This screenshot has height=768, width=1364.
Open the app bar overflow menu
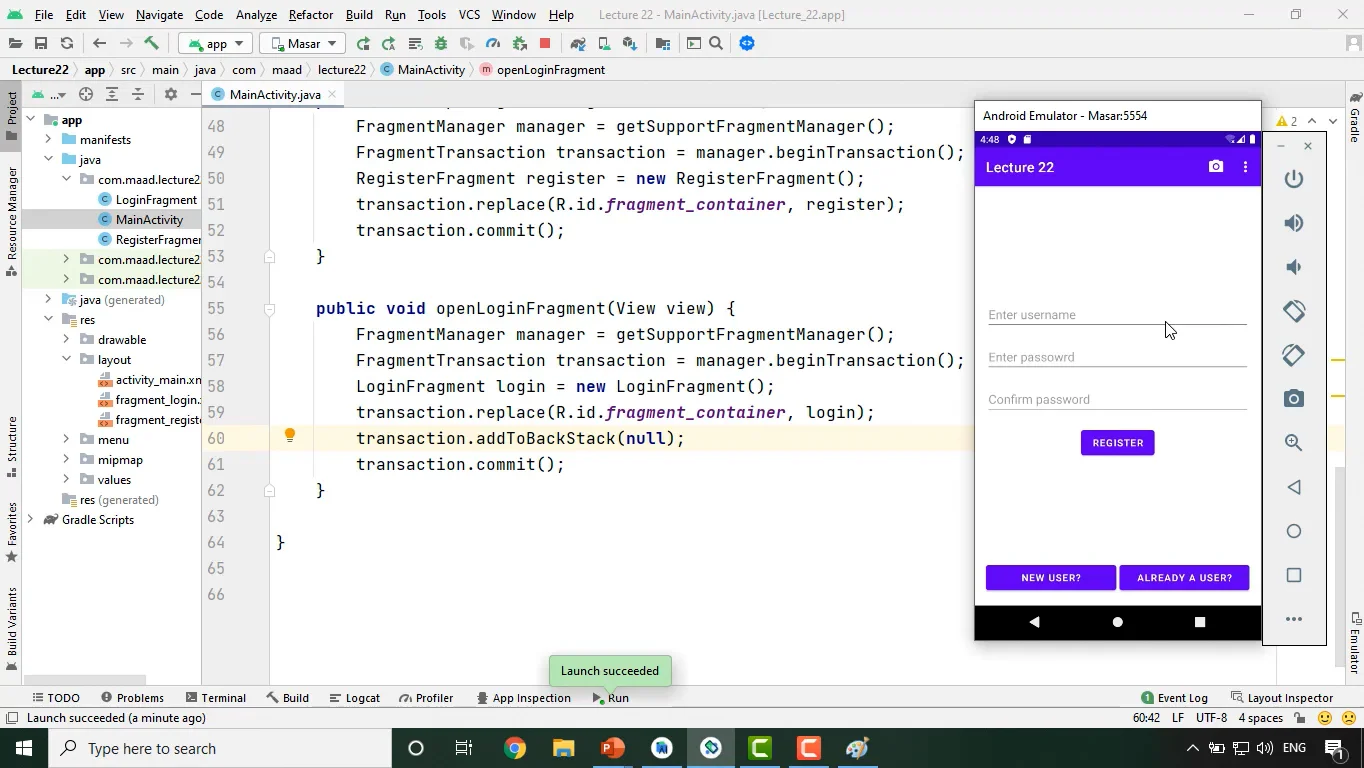click(x=1245, y=167)
